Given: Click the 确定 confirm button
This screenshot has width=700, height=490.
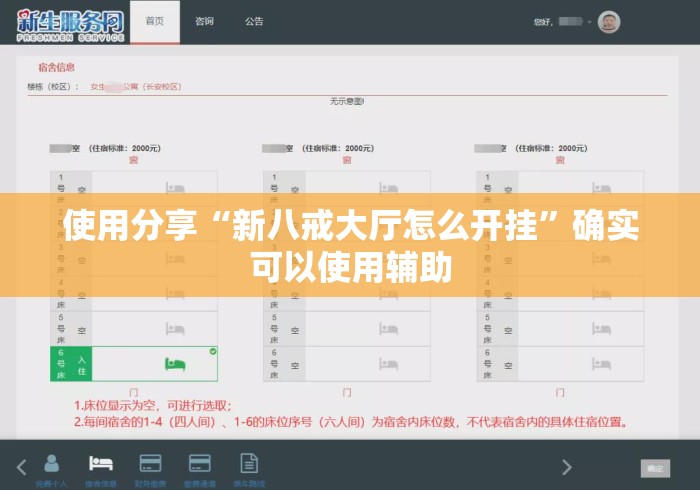Looking at the screenshot, I should pos(655,469).
